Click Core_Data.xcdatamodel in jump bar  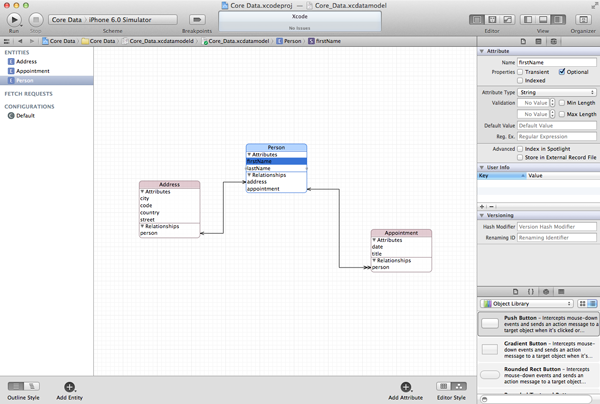[235, 41]
